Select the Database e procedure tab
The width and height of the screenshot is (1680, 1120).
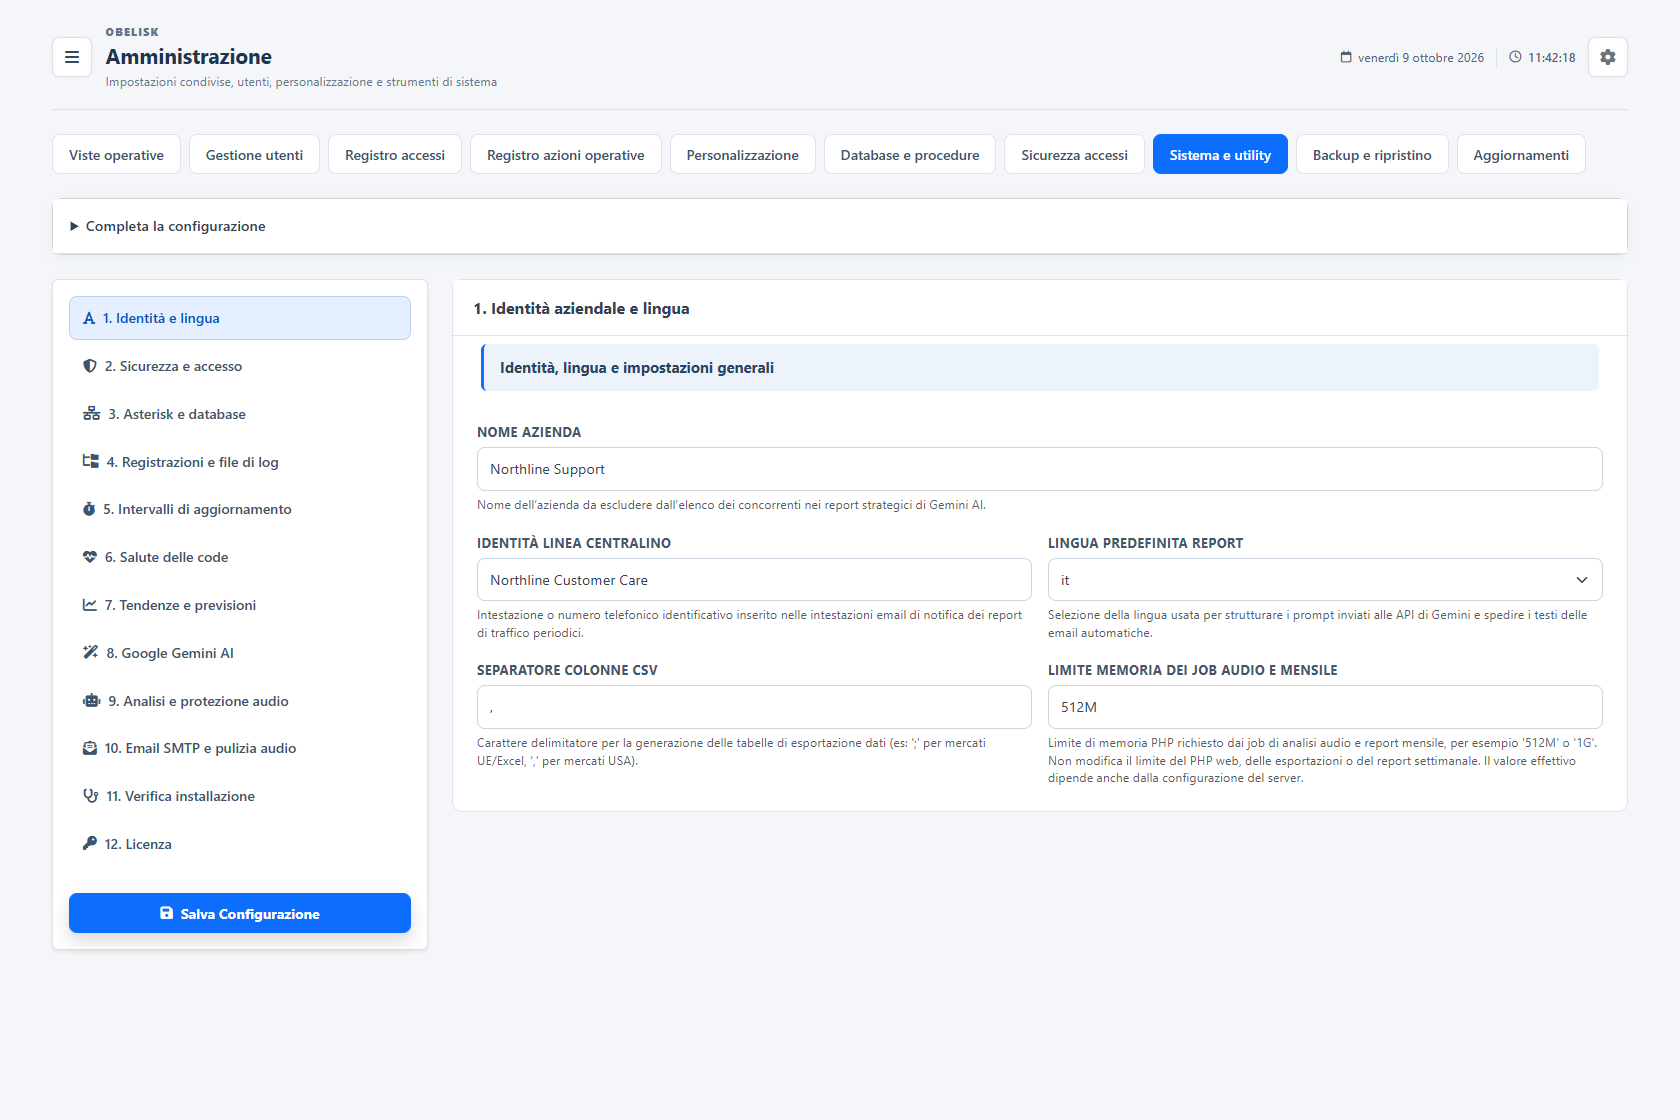pyautogui.click(x=909, y=154)
